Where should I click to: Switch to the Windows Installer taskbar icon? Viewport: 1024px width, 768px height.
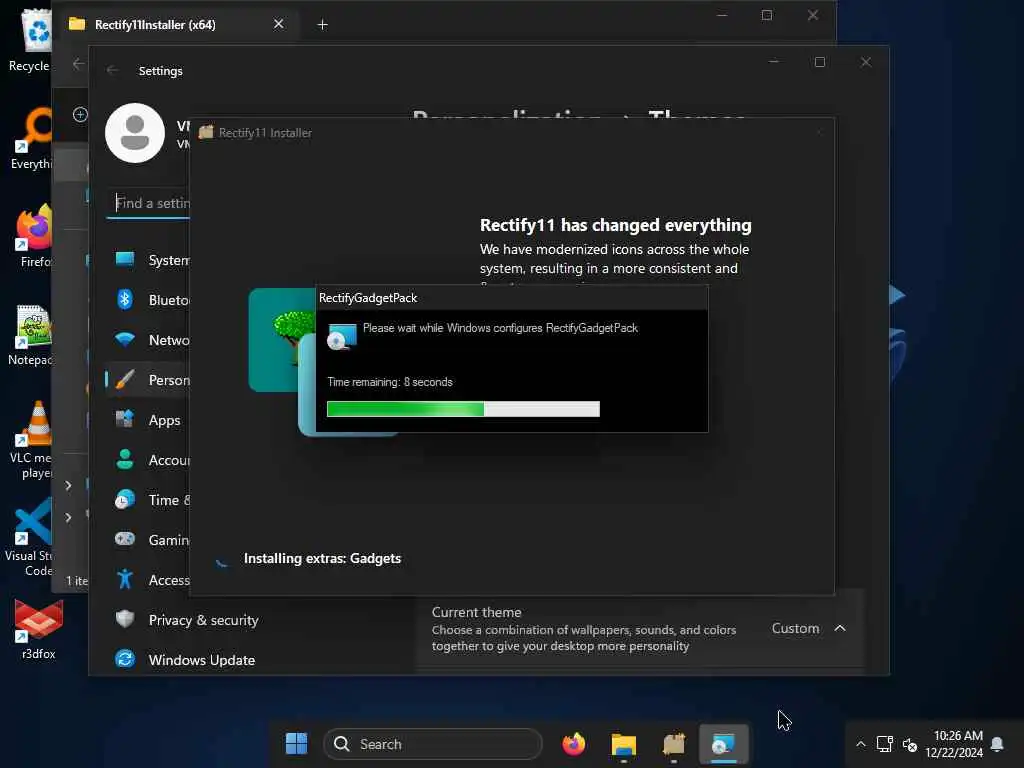pyautogui.click(x=724, y=744)
